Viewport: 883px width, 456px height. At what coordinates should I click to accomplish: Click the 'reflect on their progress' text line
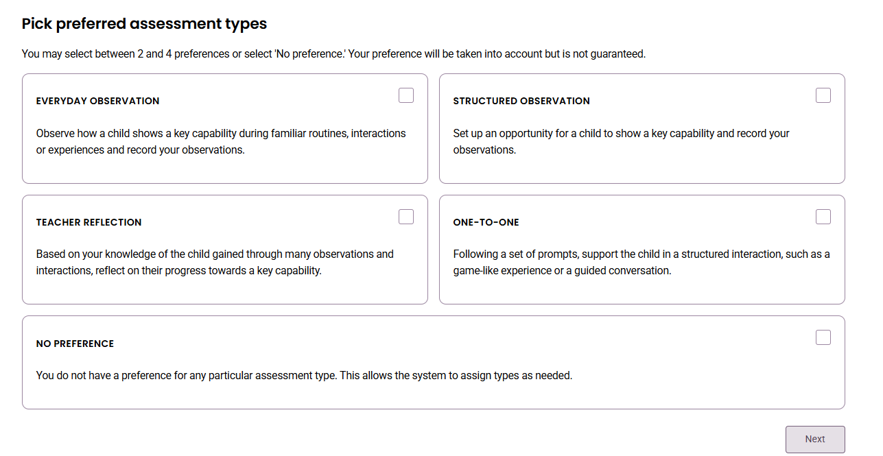tap(179, 271)
